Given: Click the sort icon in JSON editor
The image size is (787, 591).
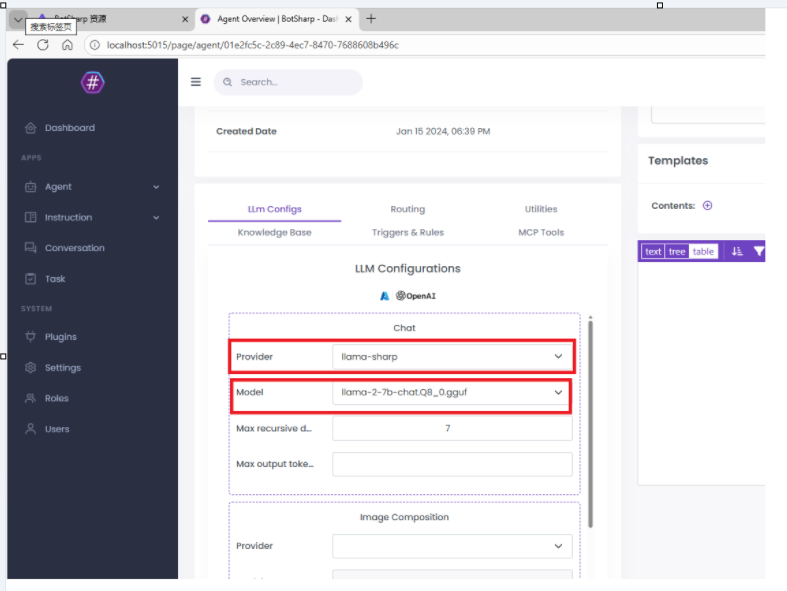Looking at the screenshot, I should tap(737, 252).
